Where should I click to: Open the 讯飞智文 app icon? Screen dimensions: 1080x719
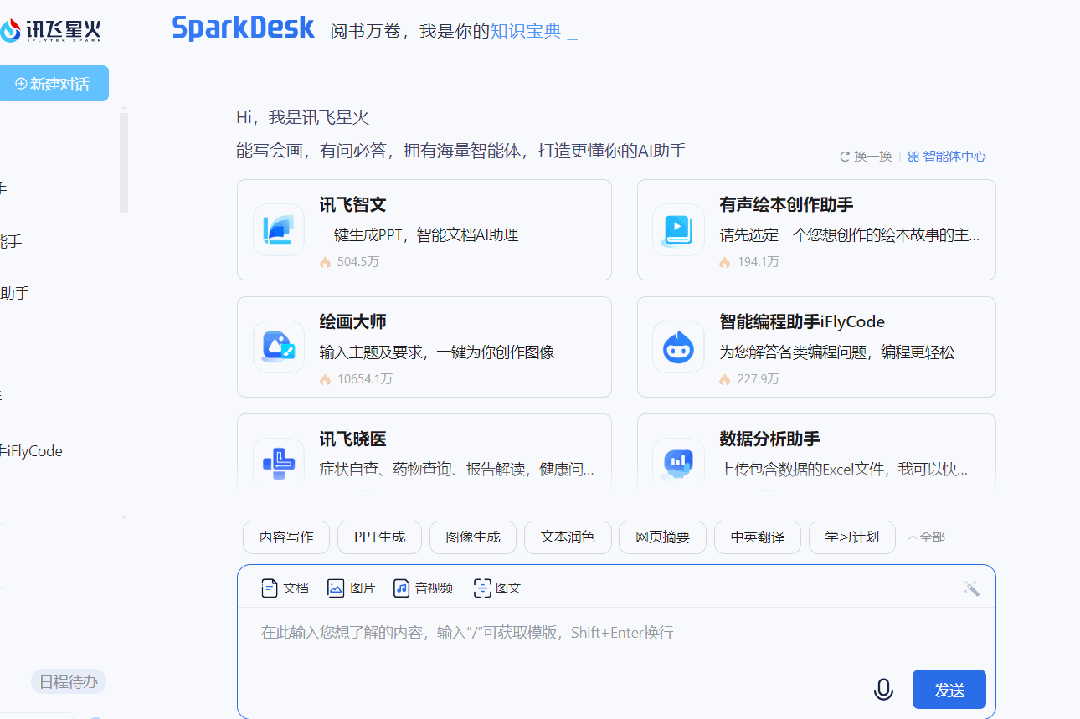tap(278, 230)
